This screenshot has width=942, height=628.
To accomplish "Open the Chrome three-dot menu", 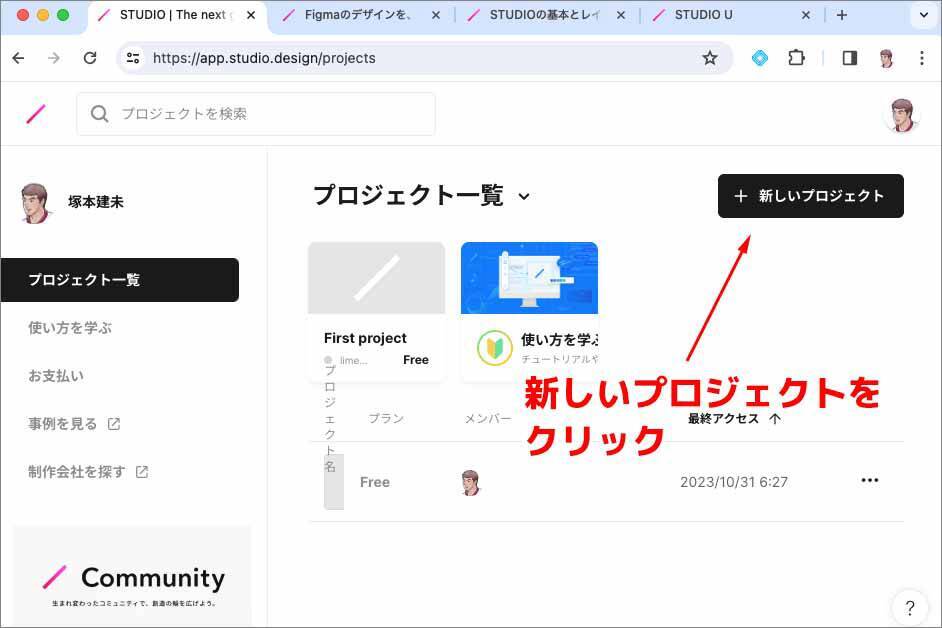I will [x=921, y=58].
